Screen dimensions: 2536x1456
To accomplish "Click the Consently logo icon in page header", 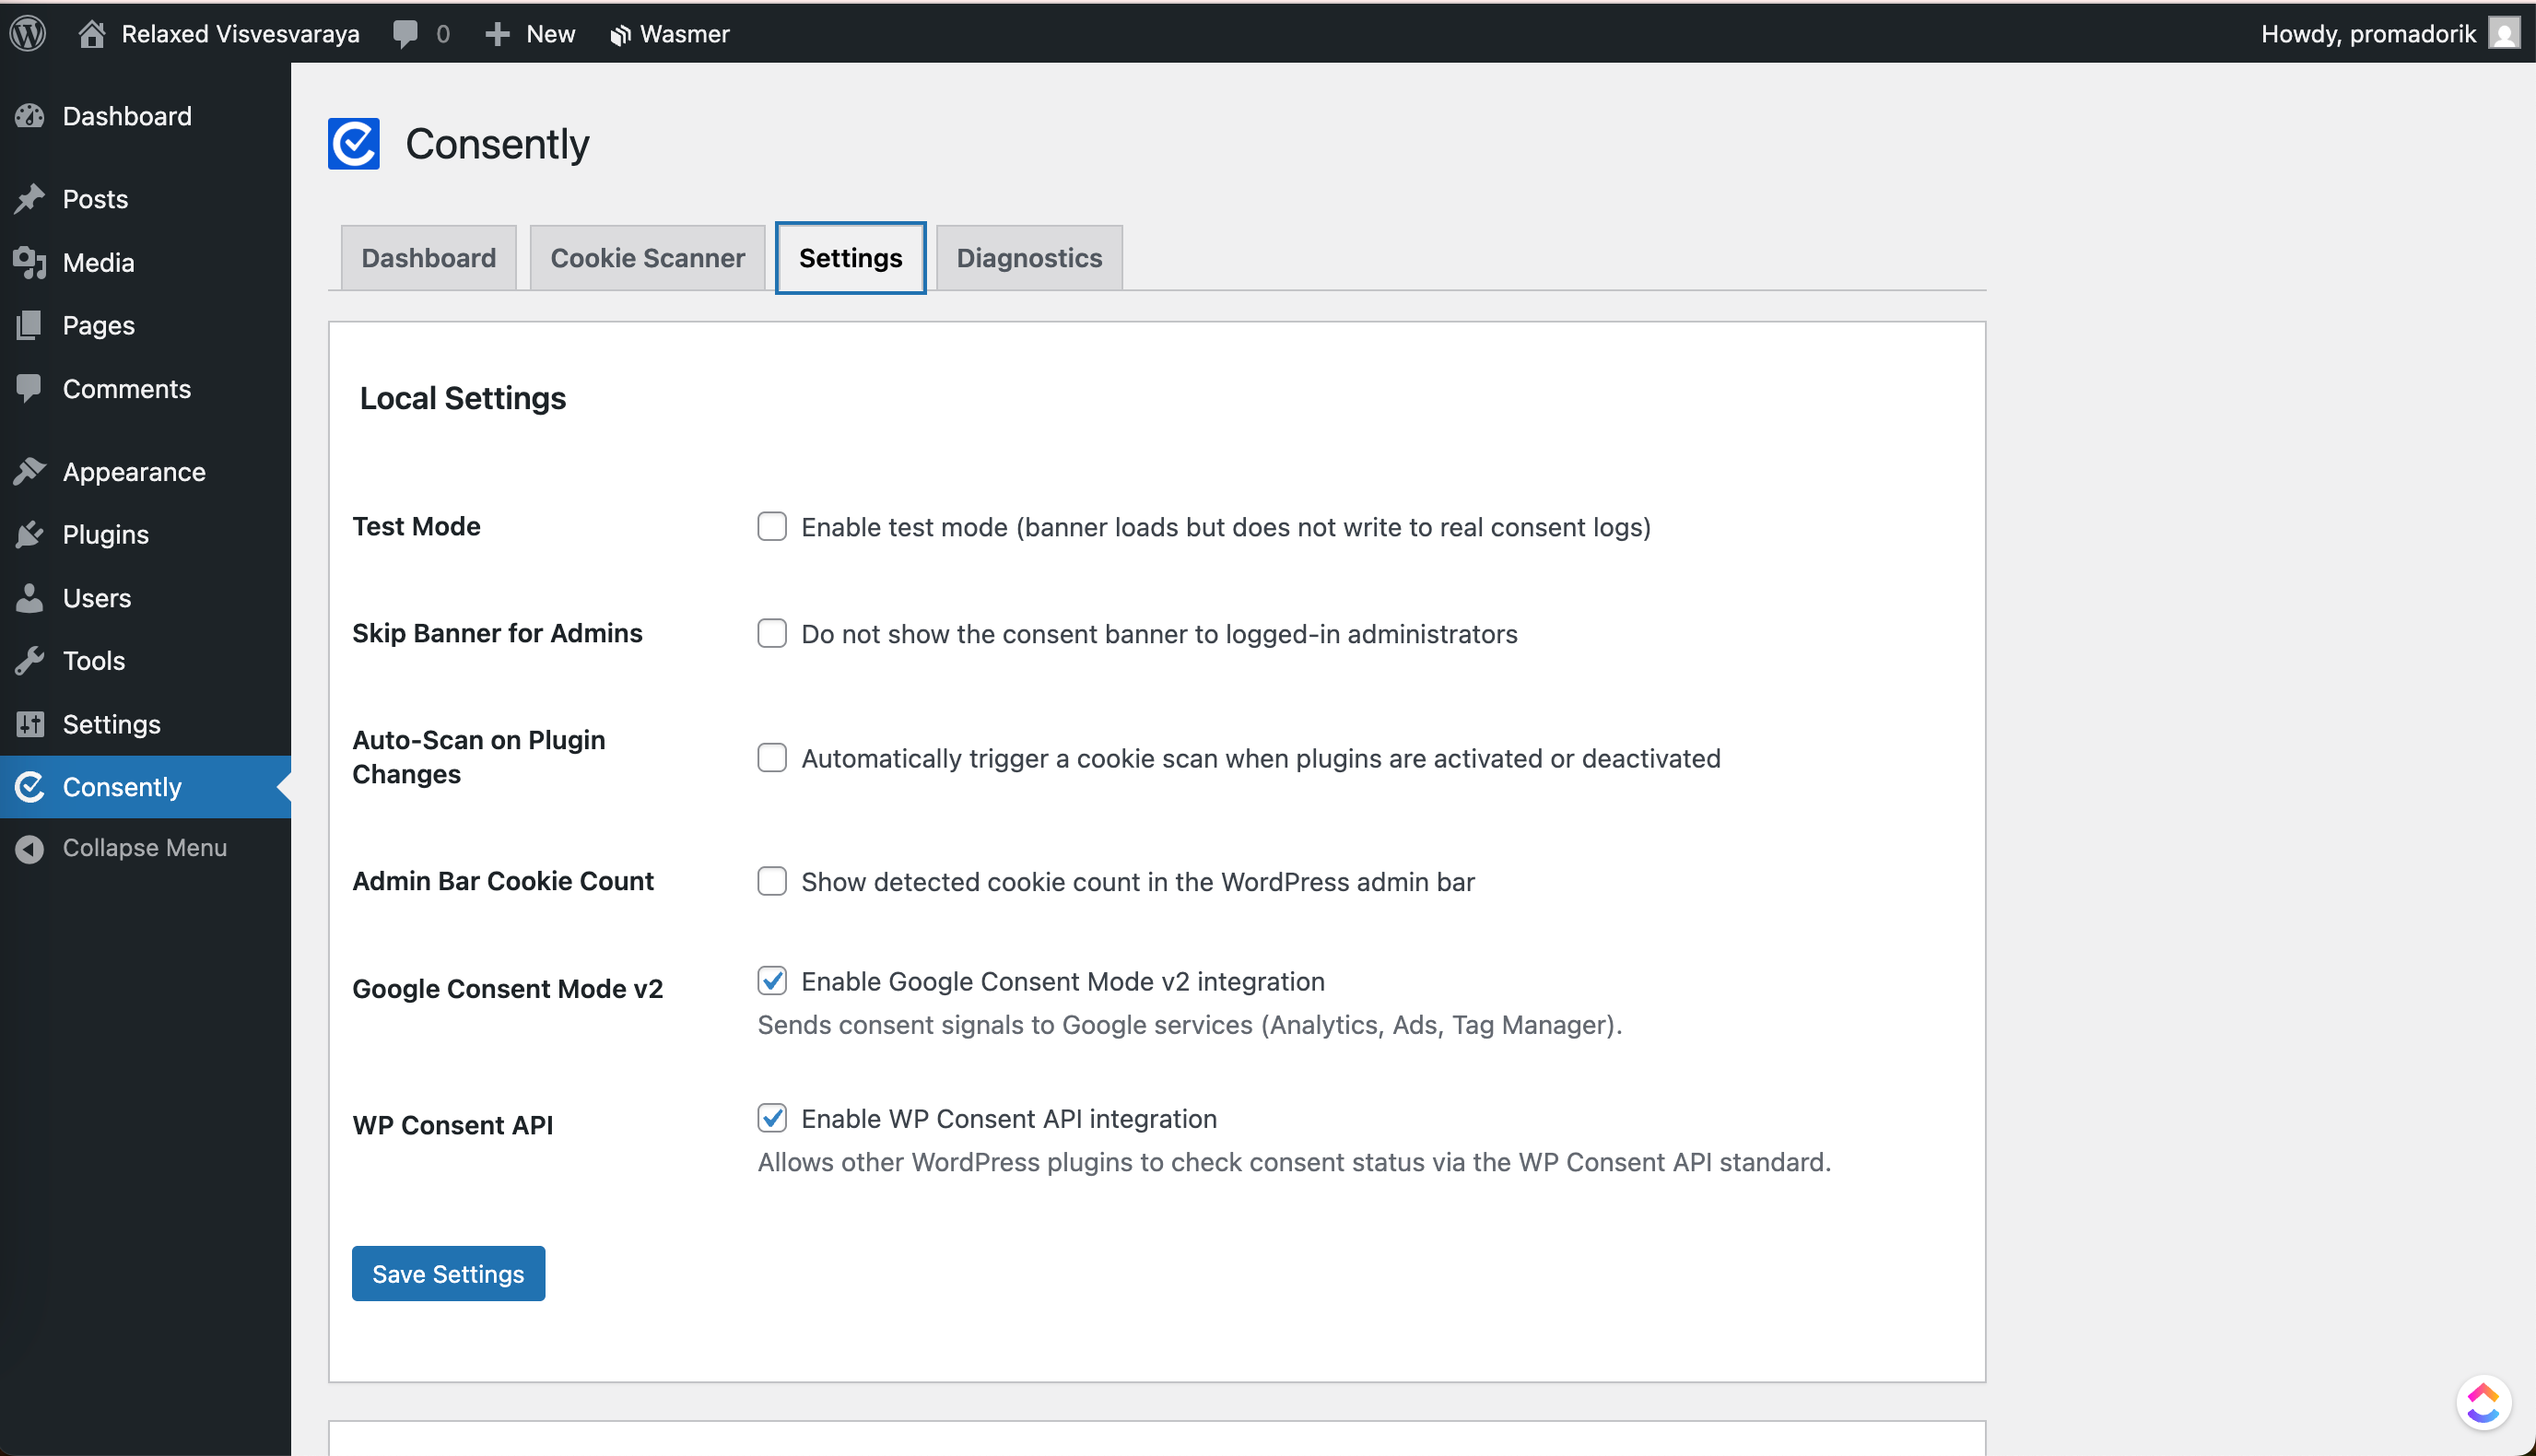I will click(x=354, y=144).
